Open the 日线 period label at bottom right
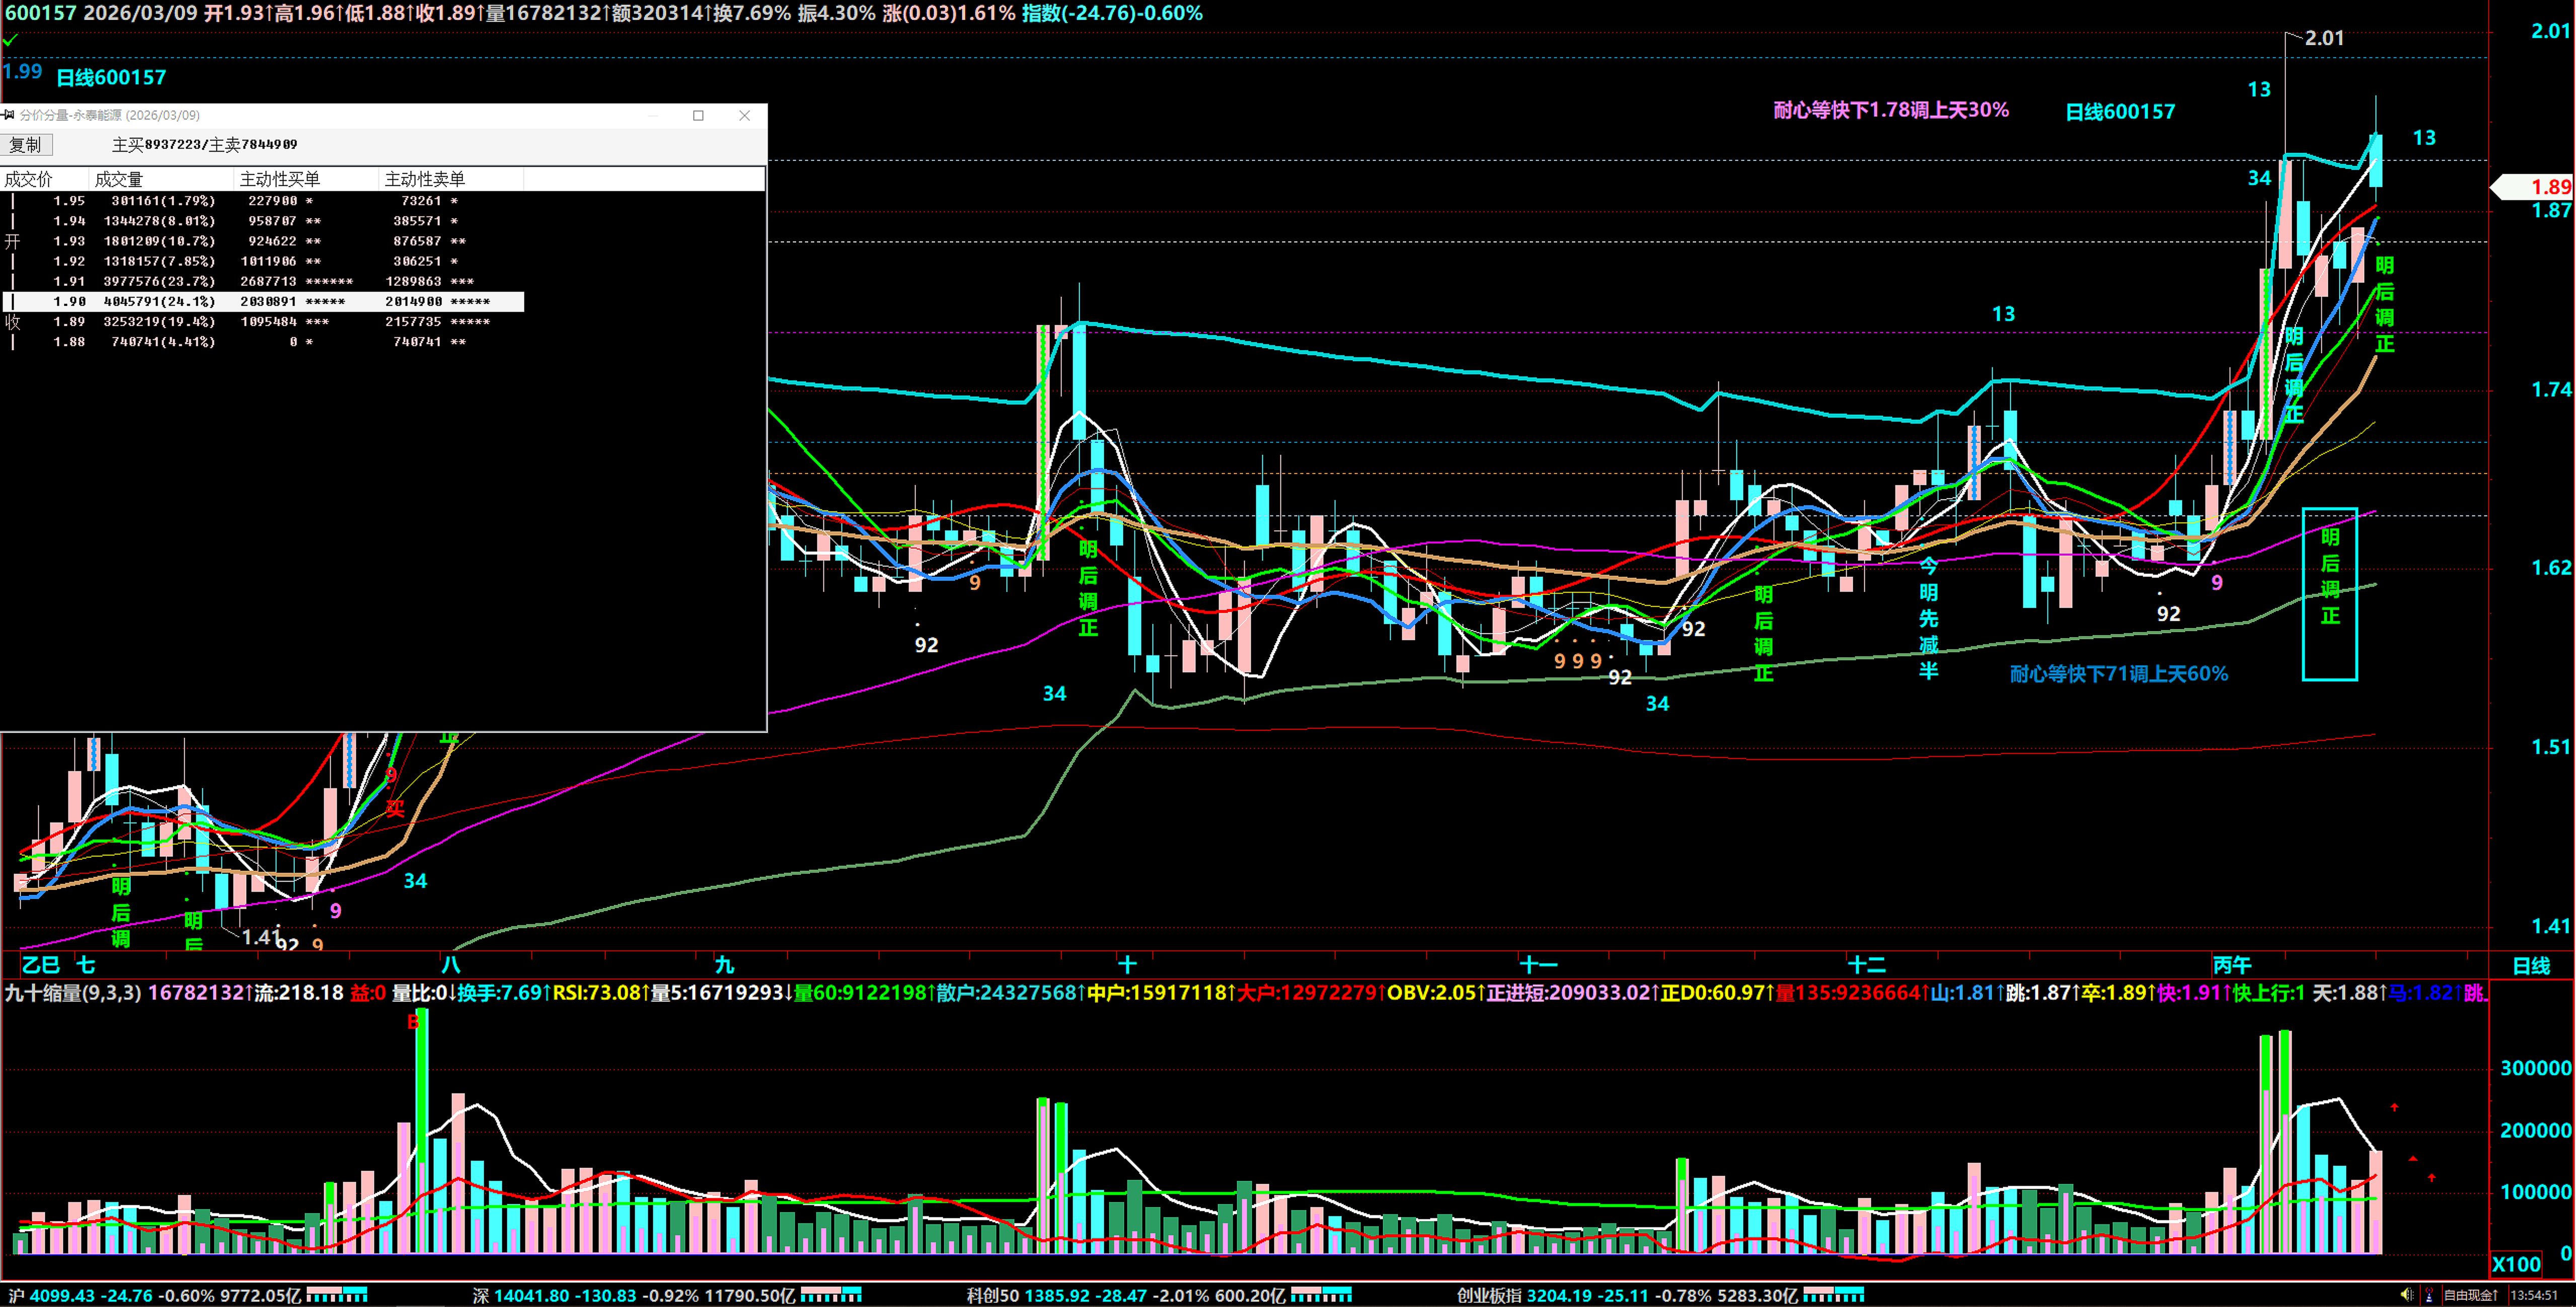The image size is (2576, 1307). click(2531, 966)
